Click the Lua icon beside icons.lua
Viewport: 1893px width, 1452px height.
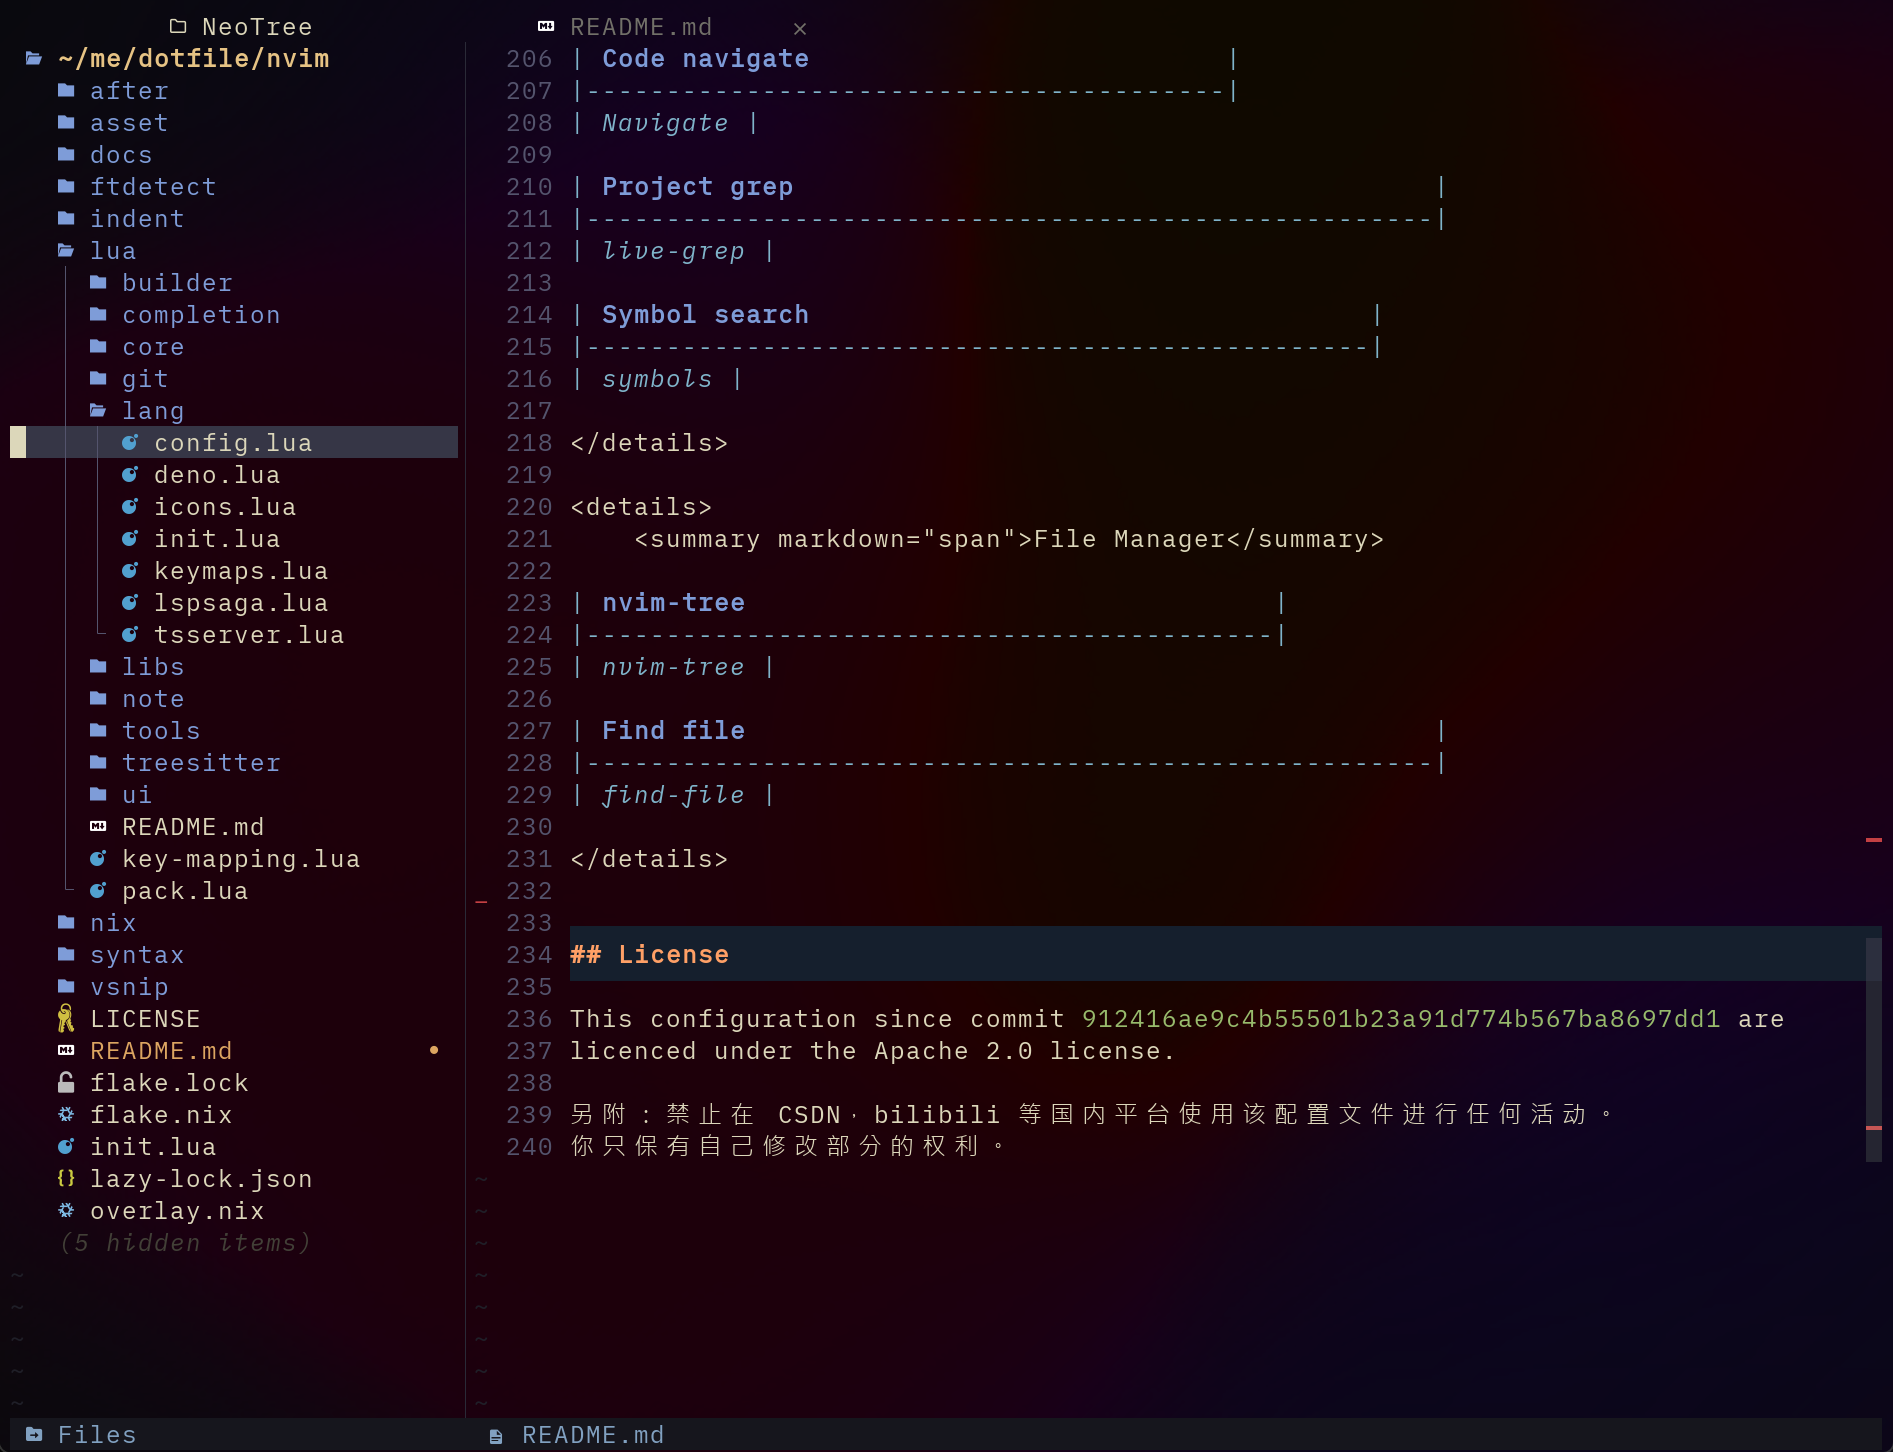pos(130,506)
